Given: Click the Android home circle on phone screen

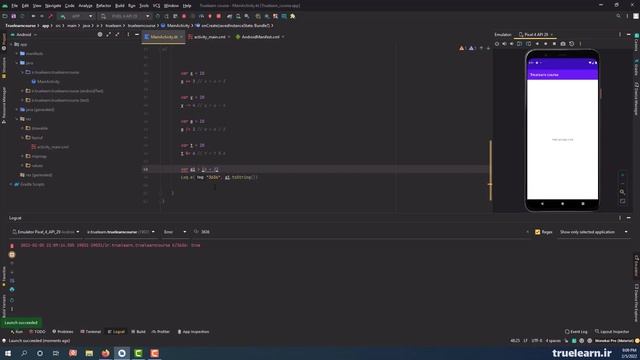Looking at the screenshot, I should [562, 203].
